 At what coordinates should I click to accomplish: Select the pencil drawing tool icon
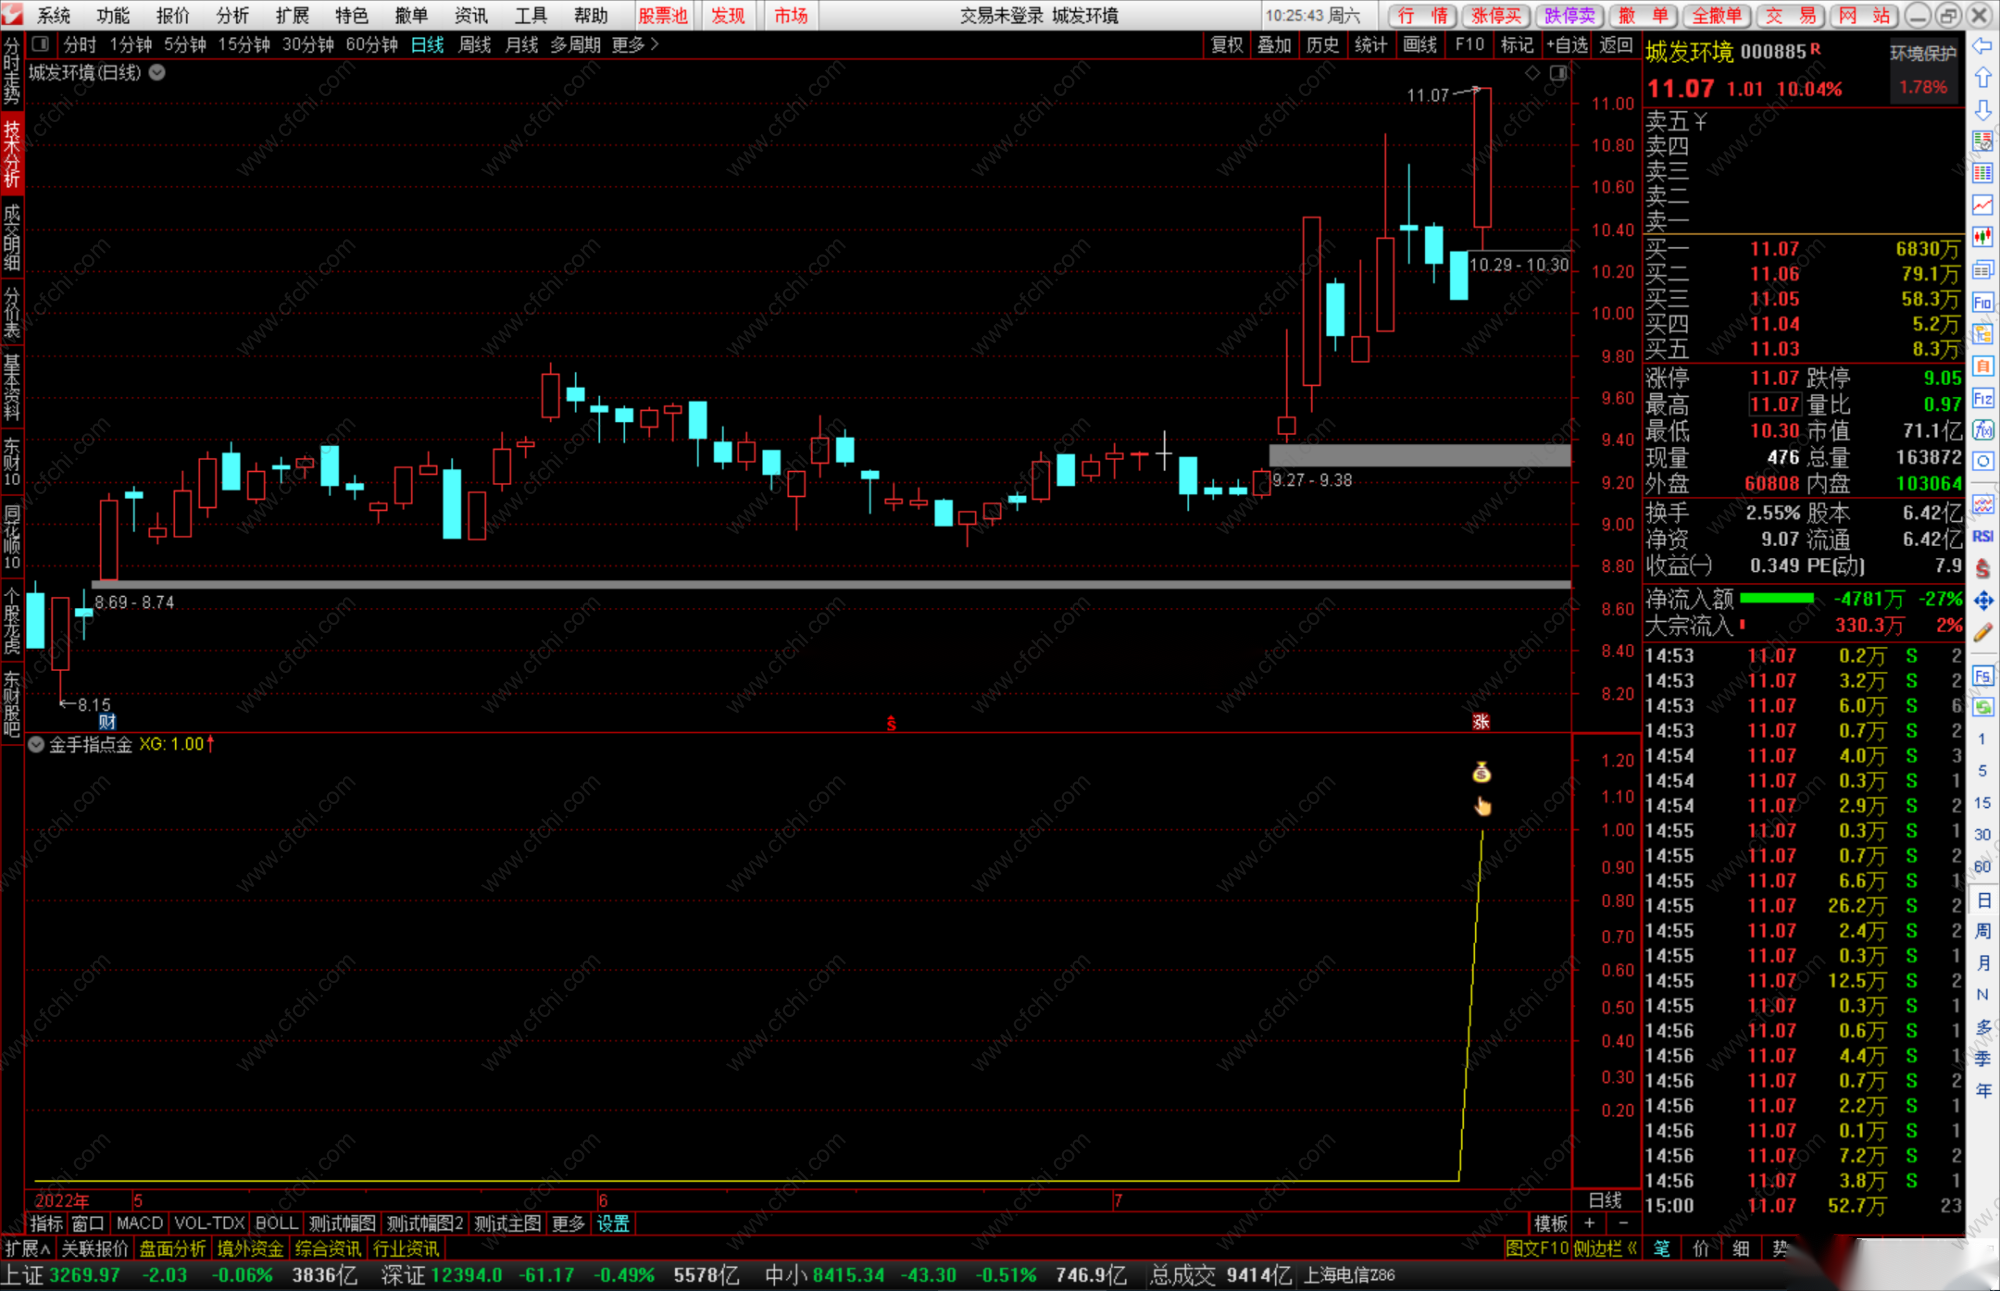(1982, 632)
